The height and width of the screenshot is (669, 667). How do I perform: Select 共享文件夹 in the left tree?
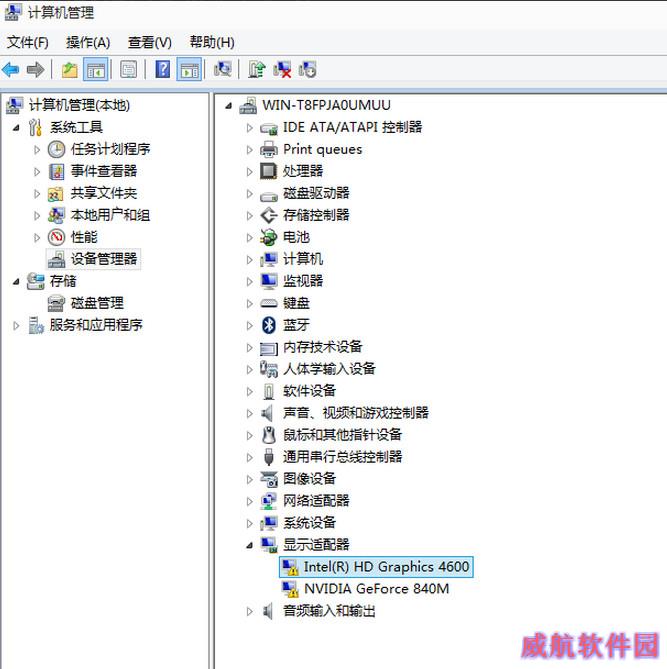[x=104, y=193]
